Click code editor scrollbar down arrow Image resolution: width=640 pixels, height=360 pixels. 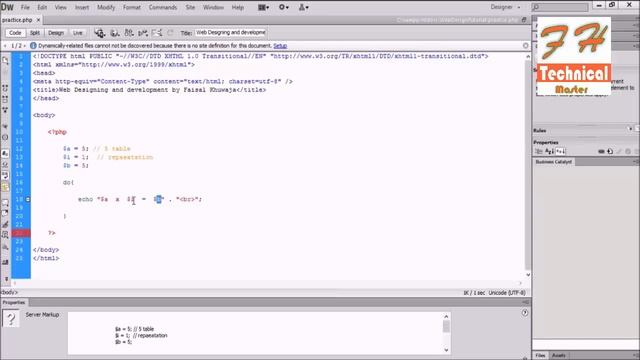click(x=528, y=275)
